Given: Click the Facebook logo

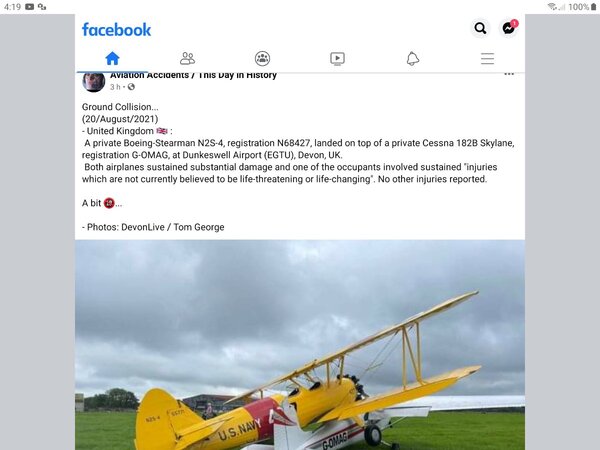Looking at the screenshot, I should [x=116, y=29].
